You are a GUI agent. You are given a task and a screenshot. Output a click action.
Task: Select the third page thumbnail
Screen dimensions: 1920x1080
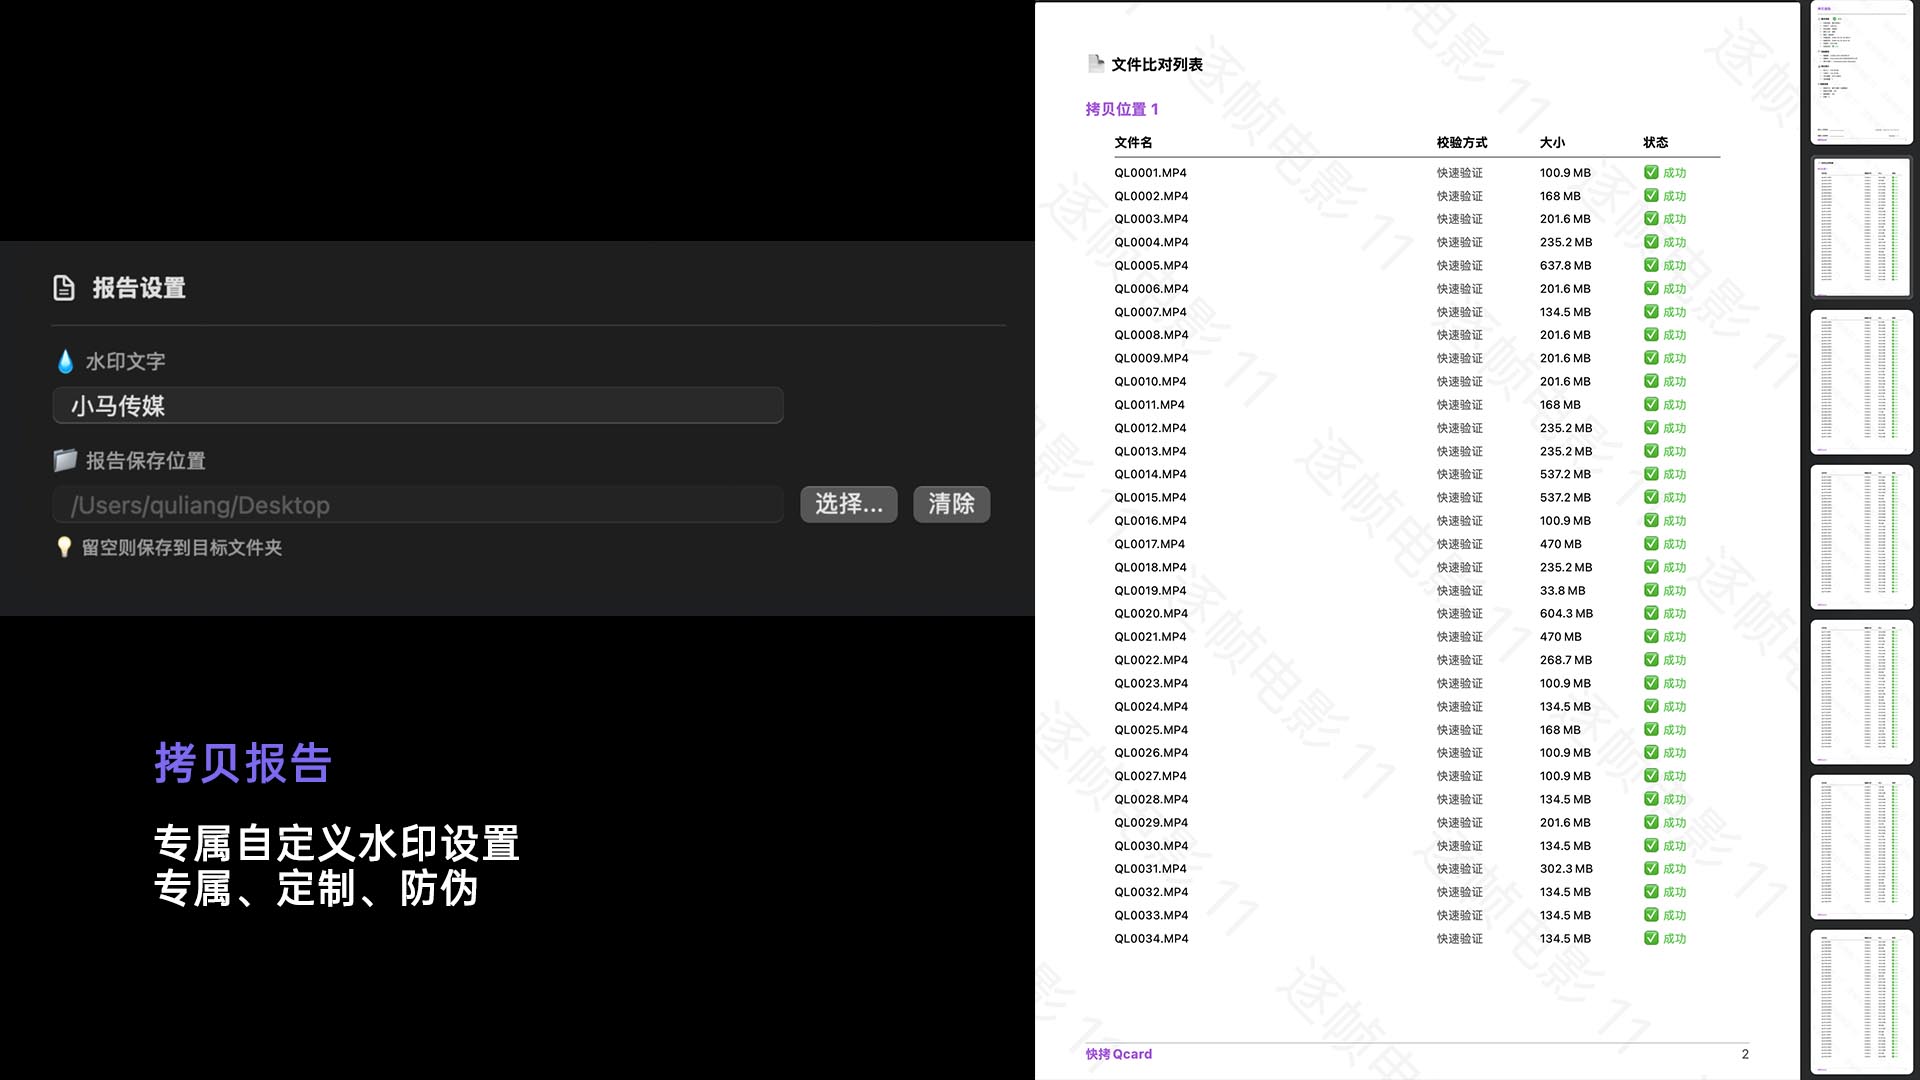pyautogui.click(x=1861, y=382)
